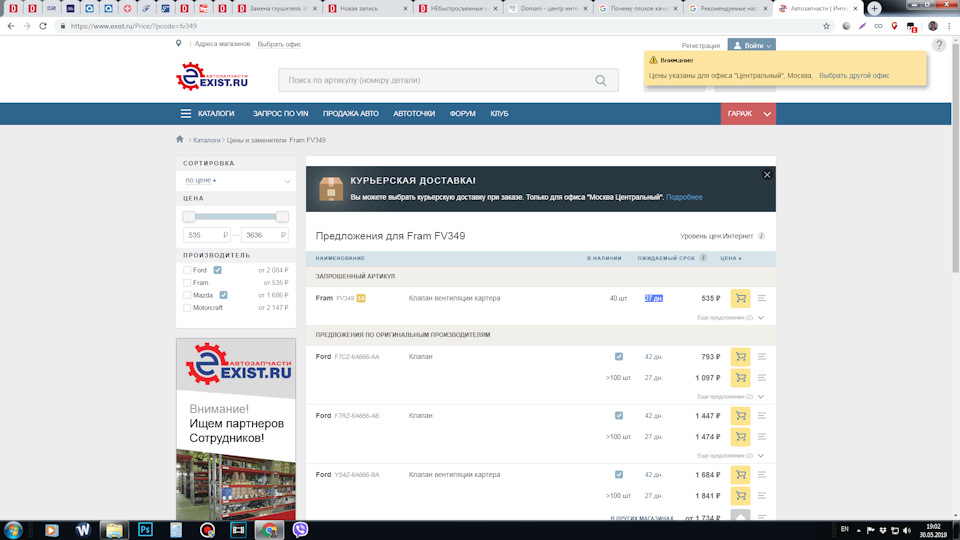Open Клуб menu item
This screenshot has width=960, height=540.
pyautogui.click(x=499, y=114)
